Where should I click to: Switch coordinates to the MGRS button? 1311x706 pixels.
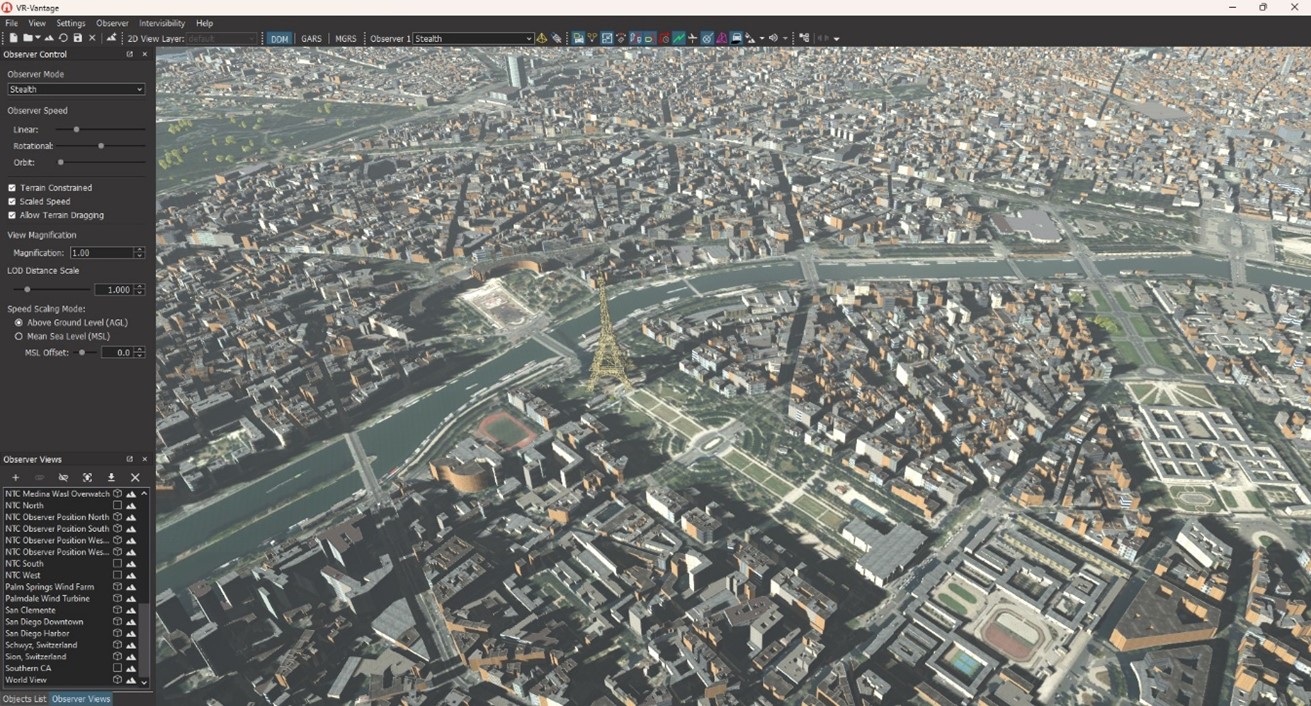[x=345, y=38]
